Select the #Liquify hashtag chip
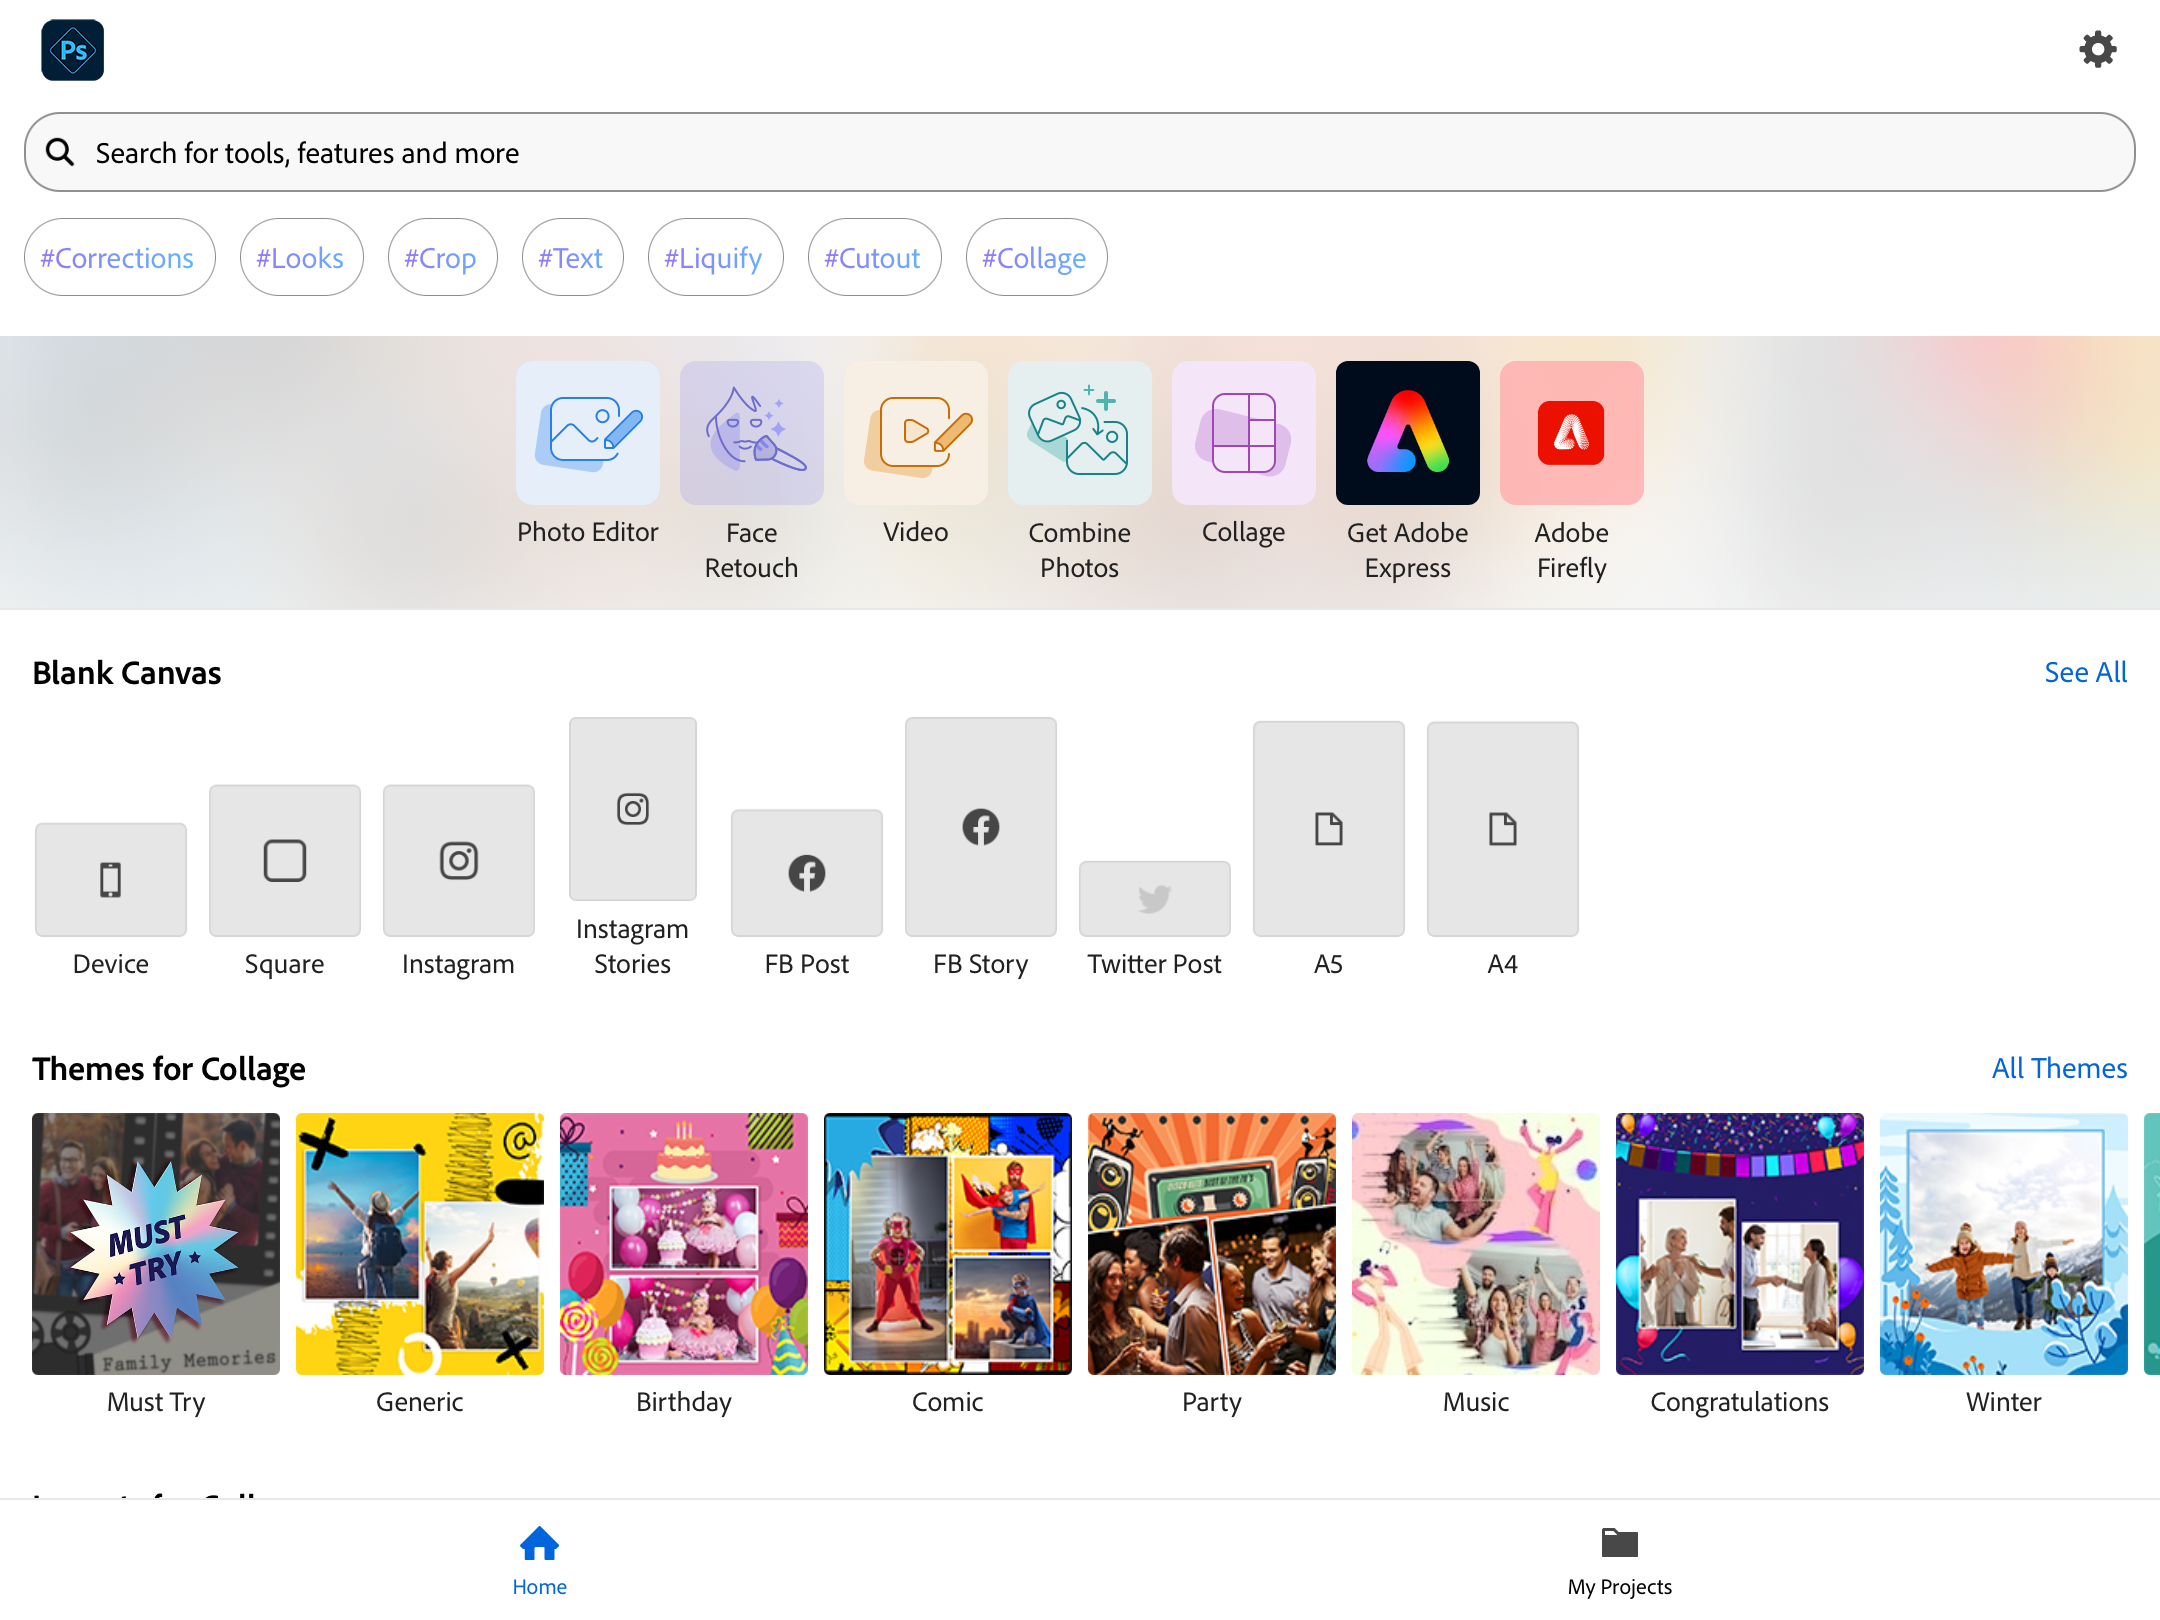Image resolution: width=2160 pixels, height=1620 pixels. pos(714,258)
